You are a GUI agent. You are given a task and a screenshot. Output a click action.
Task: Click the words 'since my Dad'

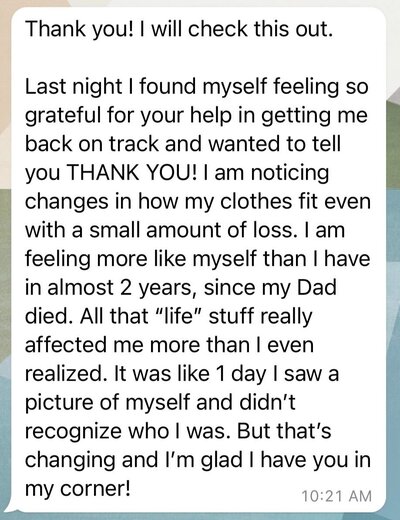[270, 288]
